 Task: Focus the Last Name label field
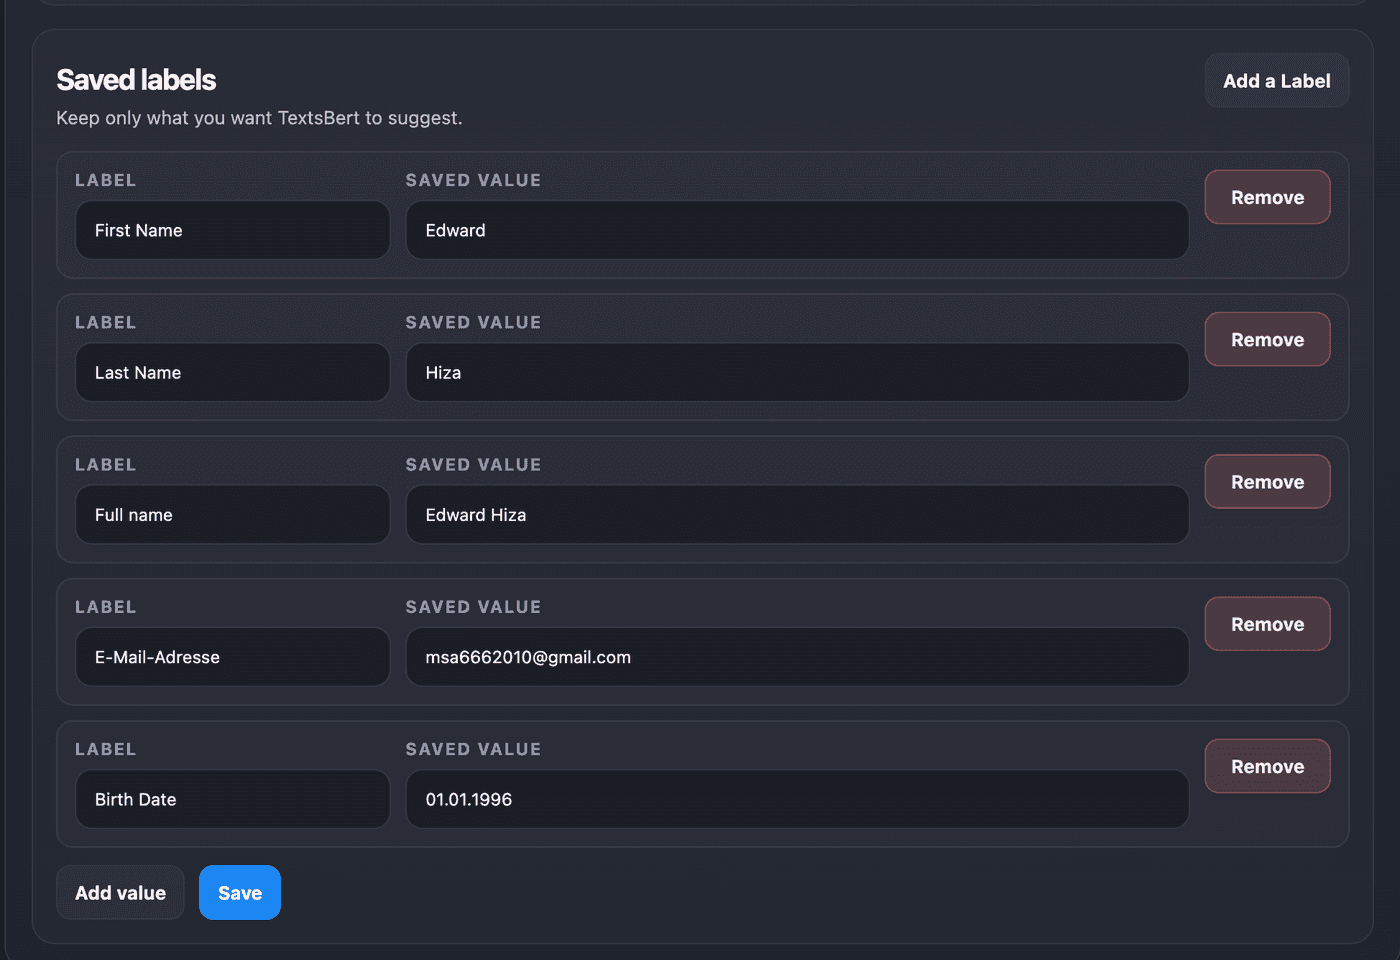(x=232, y=373)
